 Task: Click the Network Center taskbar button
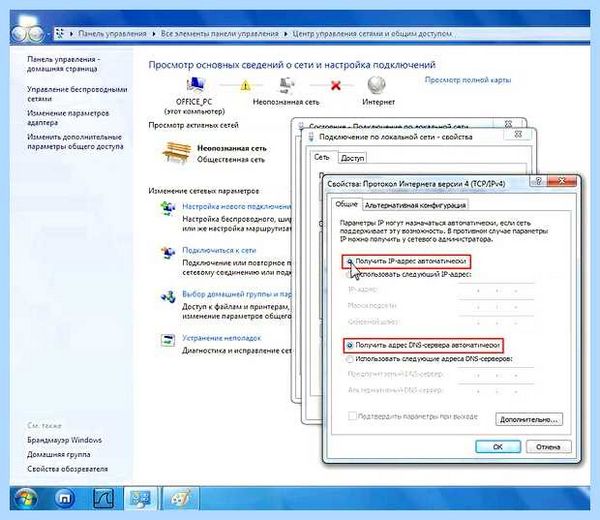140,499
